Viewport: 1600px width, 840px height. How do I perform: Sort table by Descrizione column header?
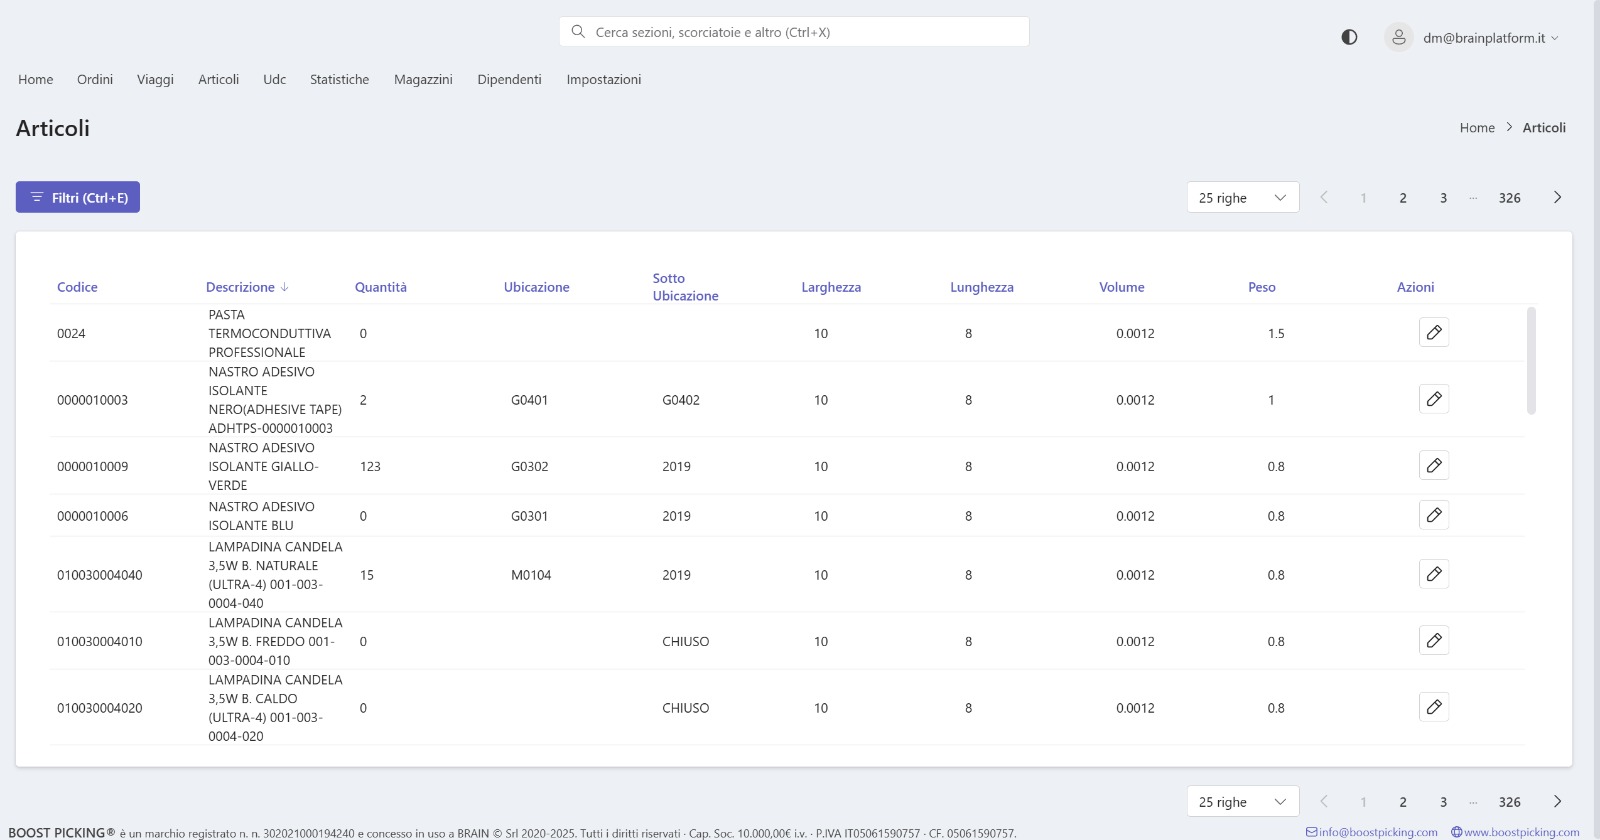pos(240,287)
